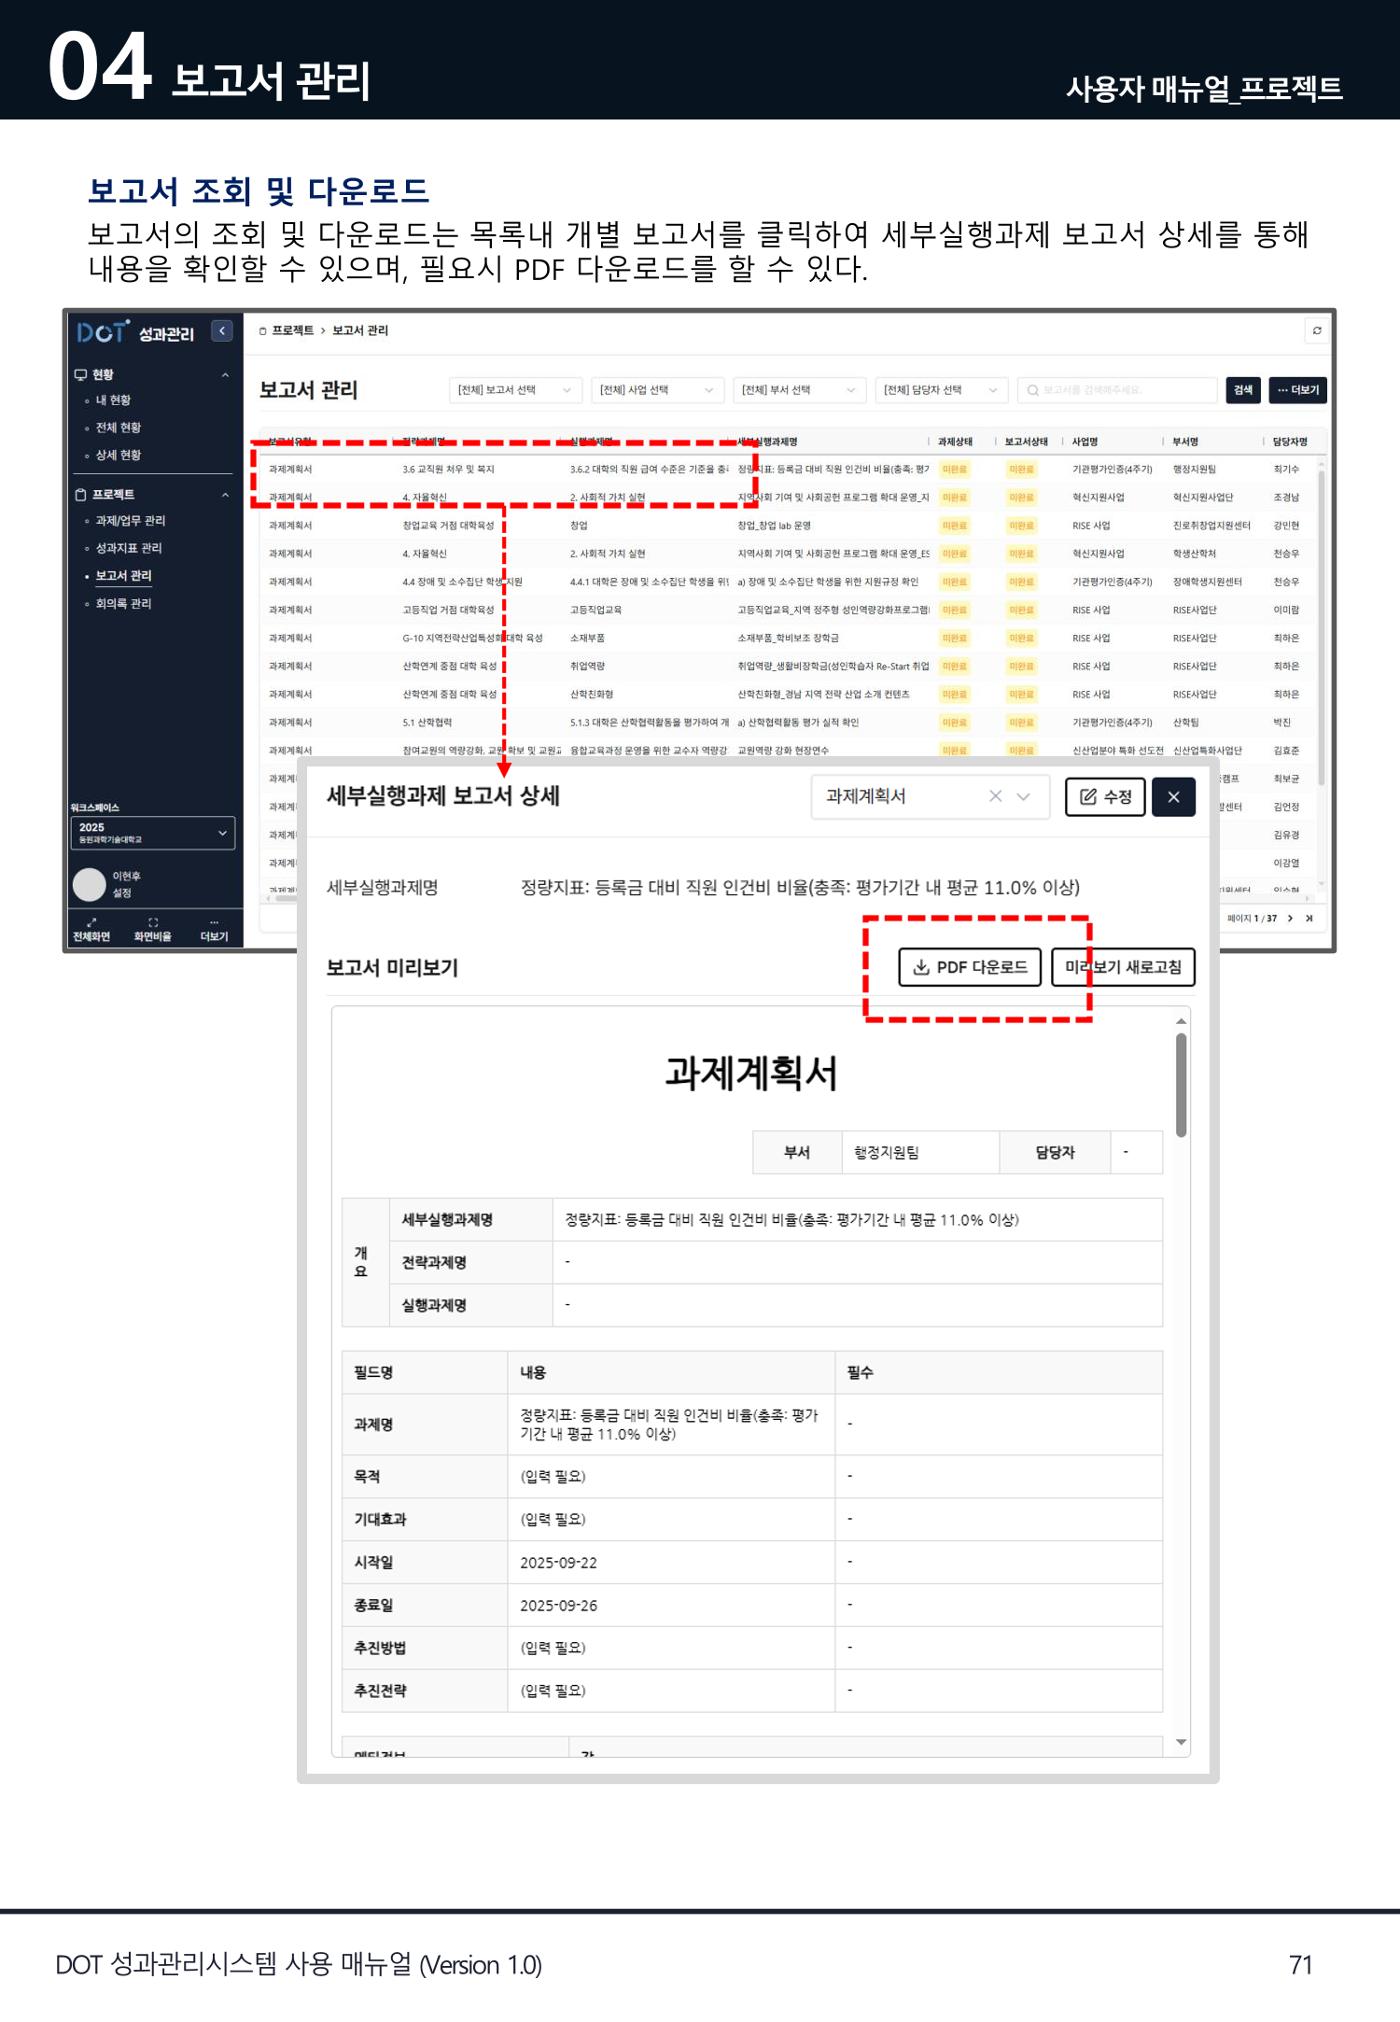This screenshot has width=1400, height=2022.
Task: Collapse the 프로젝트 section
Action: 225,495
